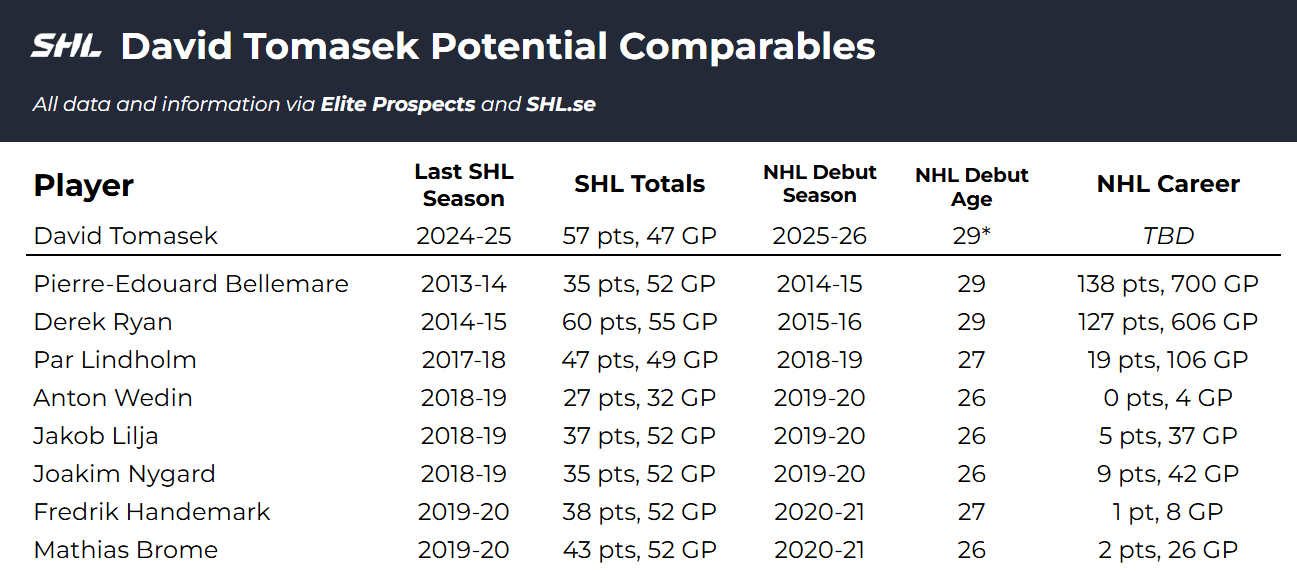
Task: Click the NHL Debut Age column header
Action: (x=971, y=187)
